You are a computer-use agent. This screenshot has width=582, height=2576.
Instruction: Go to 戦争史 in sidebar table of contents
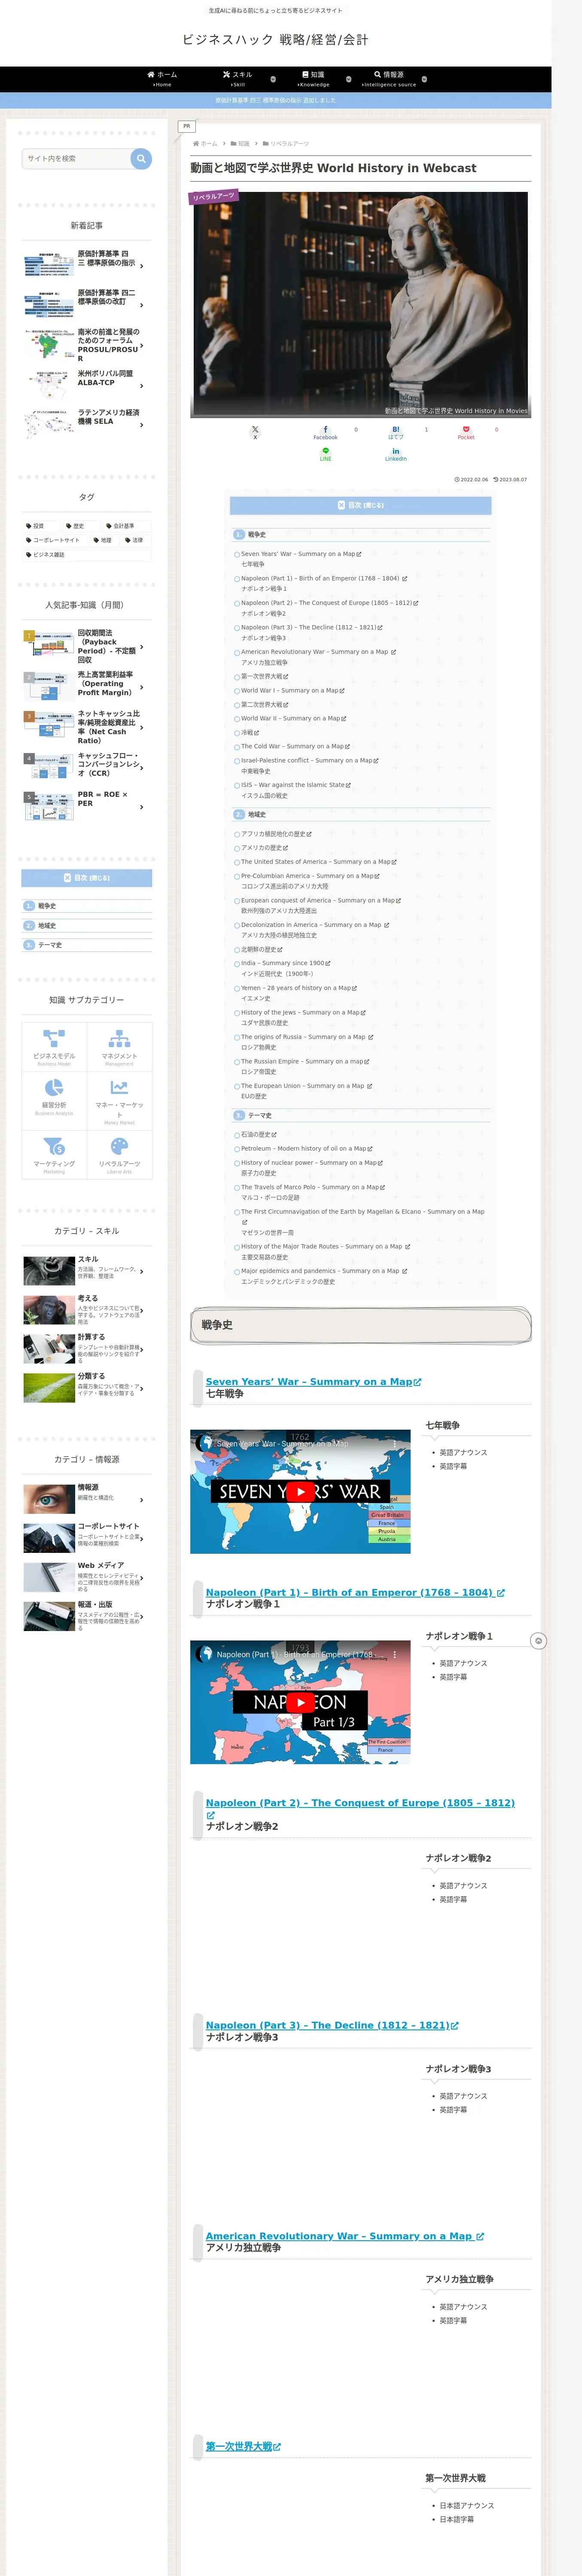pyautogui.click(x=47, y=906)
